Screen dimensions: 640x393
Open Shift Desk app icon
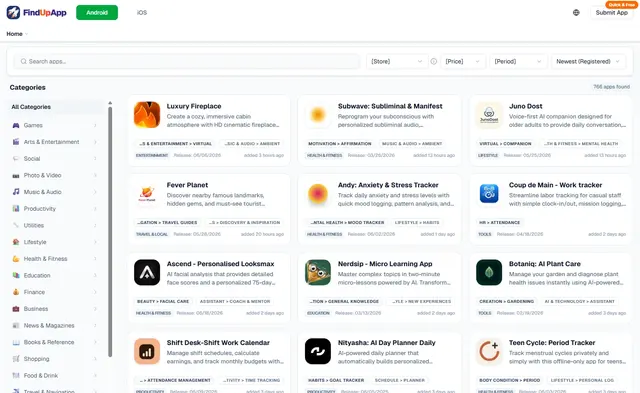(147, 351)
